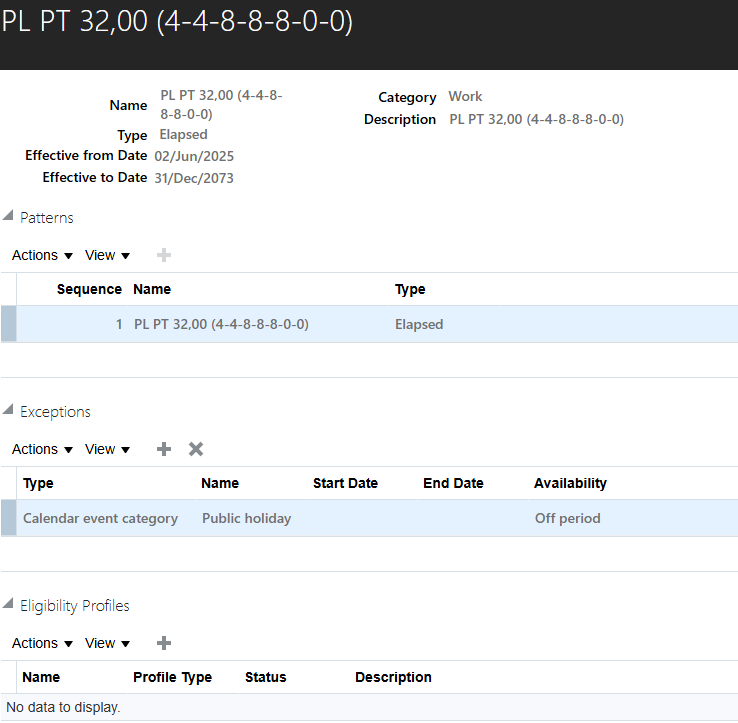Open View menu in Exceptions section
The height and width of the screenshot is (723, 738).
pyautogui.click(x=107, y=449)
